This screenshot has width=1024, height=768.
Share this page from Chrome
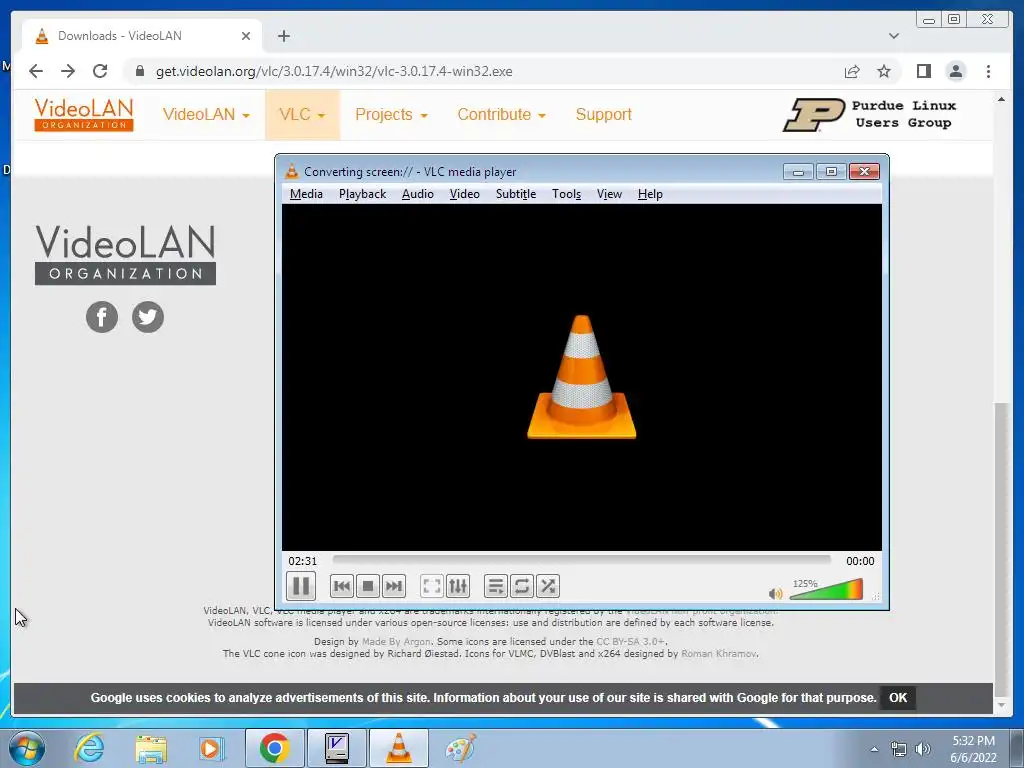coord(852,71)
